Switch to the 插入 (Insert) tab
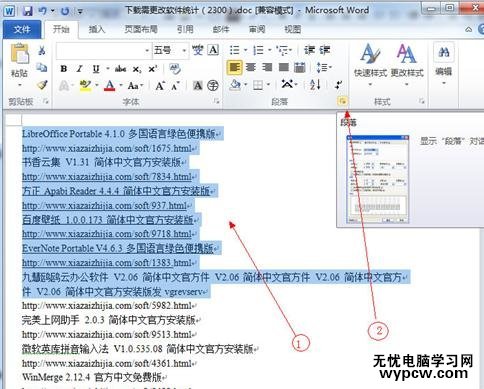This screenshot has height=389, width=484. click(97, 29)
